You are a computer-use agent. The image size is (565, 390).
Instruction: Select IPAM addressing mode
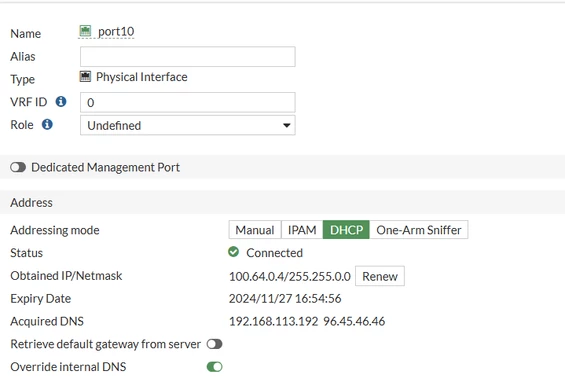302,230
